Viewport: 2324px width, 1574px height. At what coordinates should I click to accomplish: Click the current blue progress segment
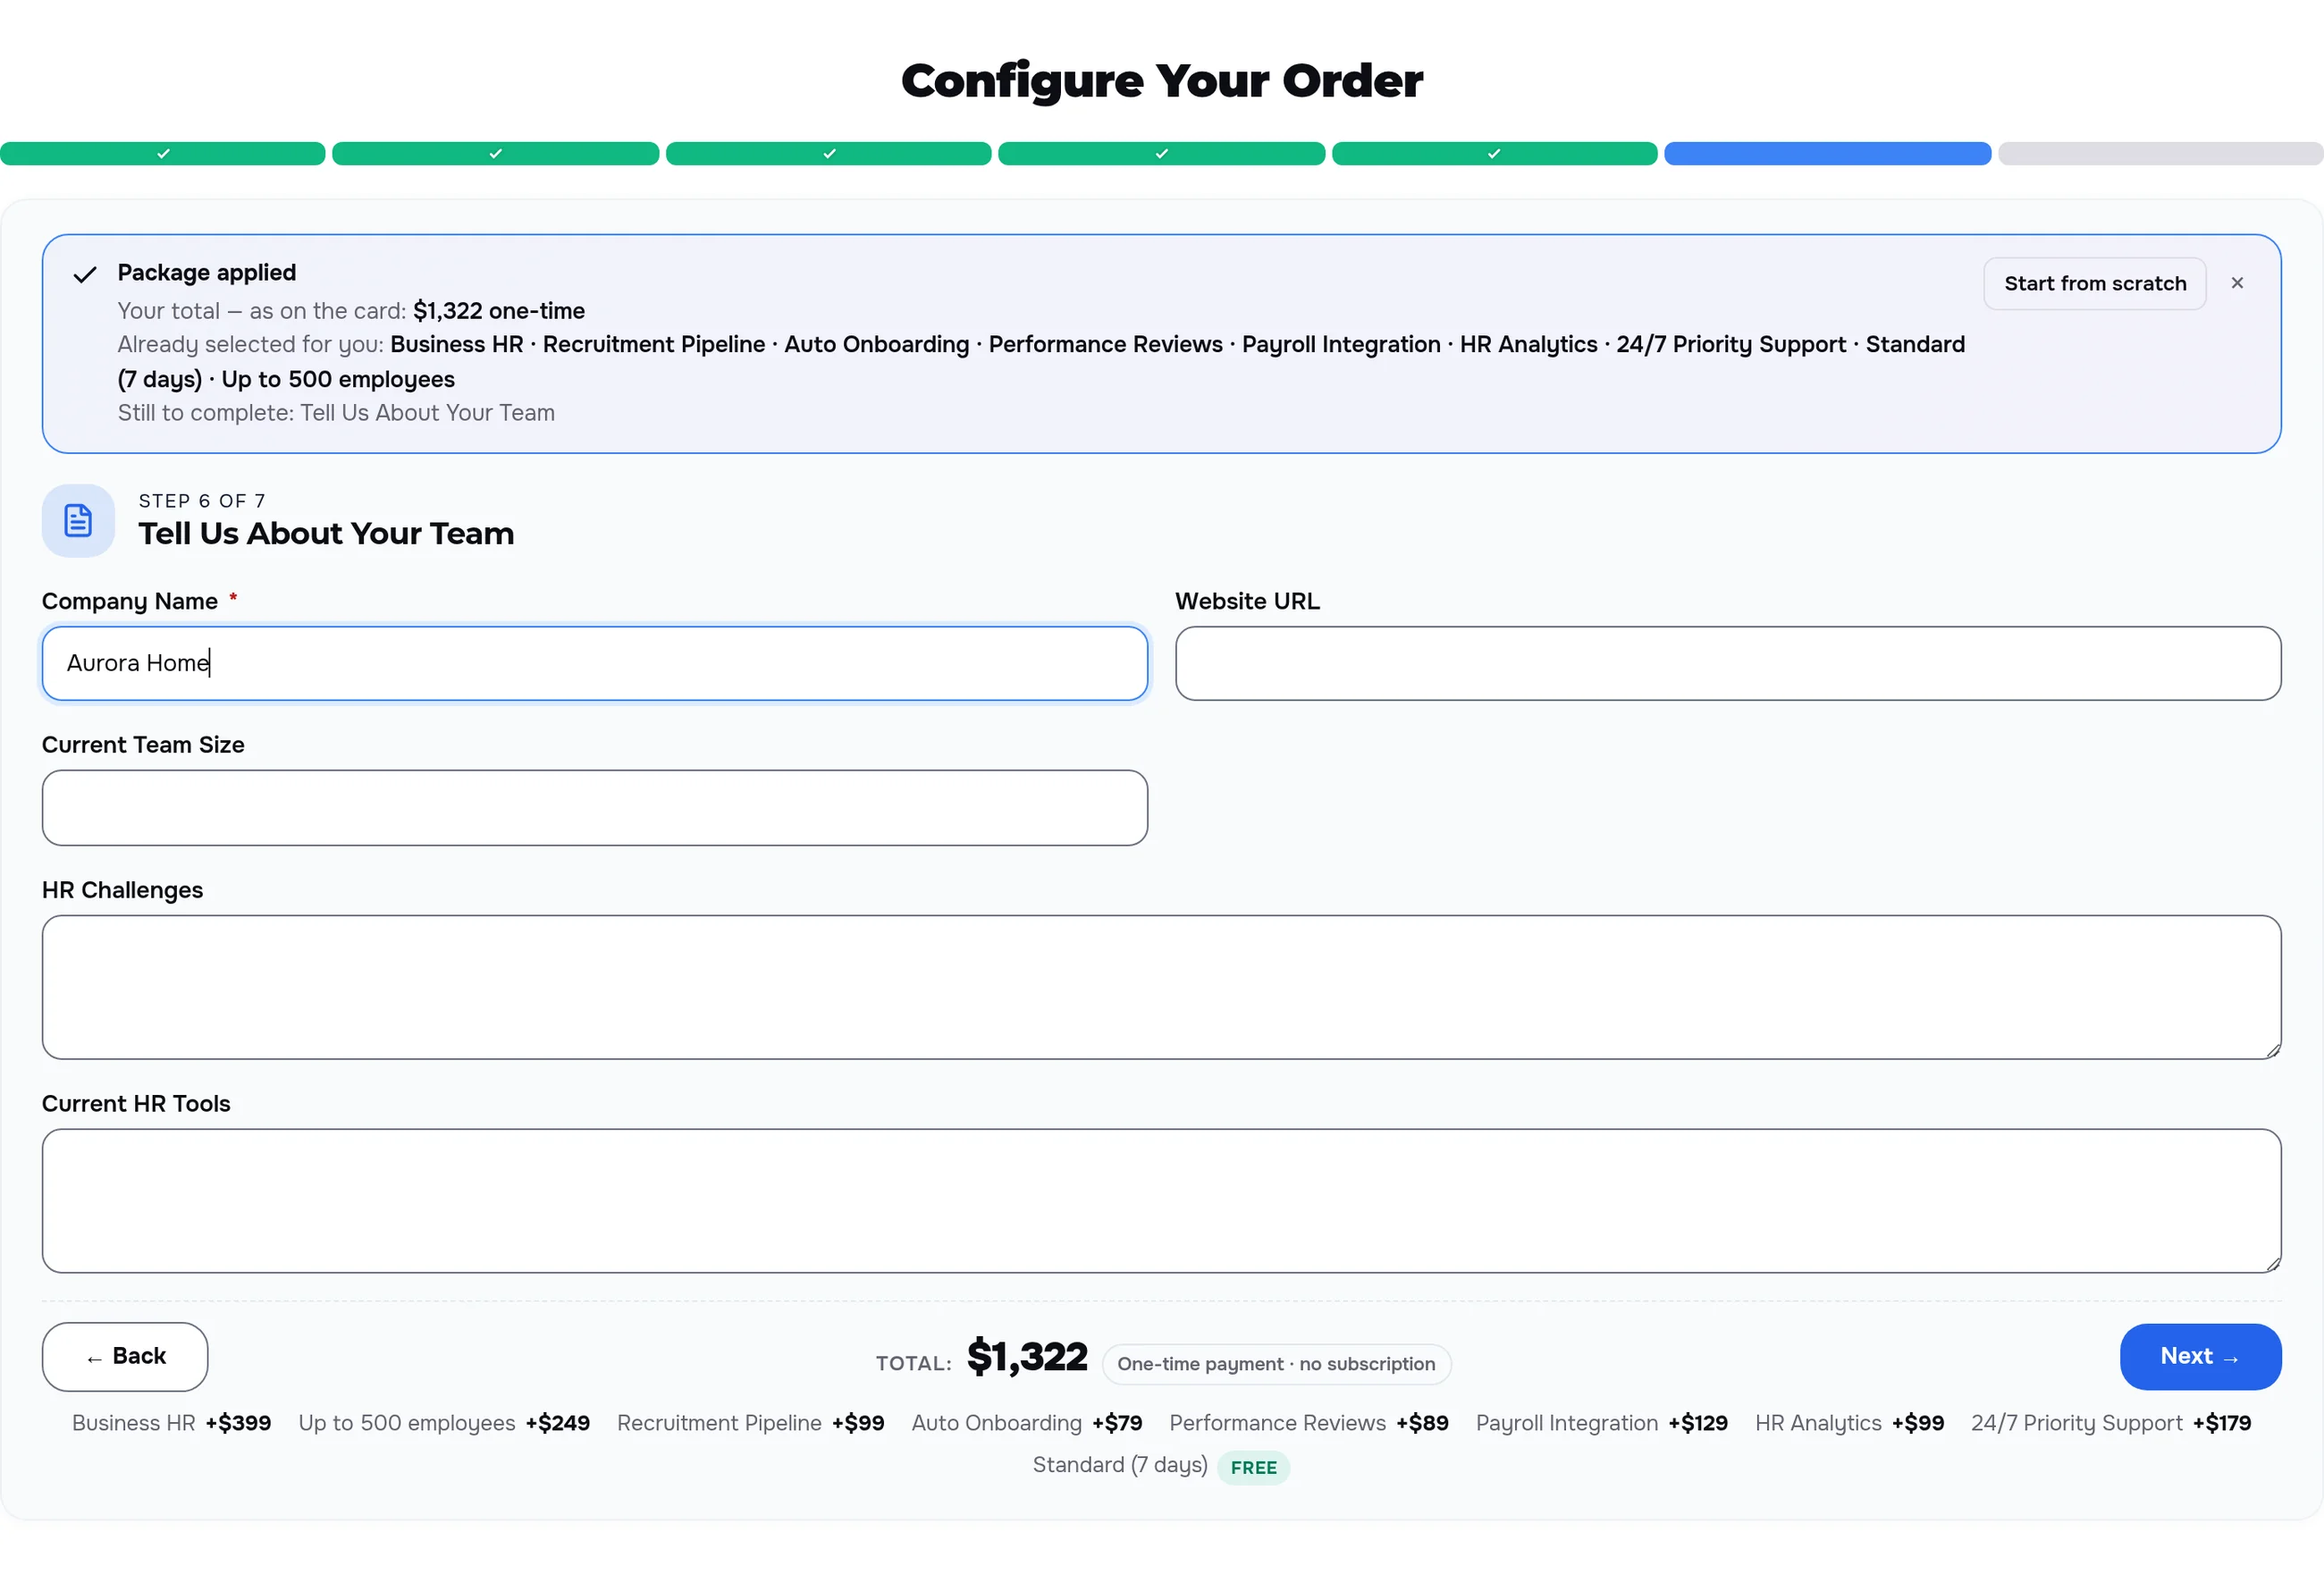click(x=1827, y=153)
